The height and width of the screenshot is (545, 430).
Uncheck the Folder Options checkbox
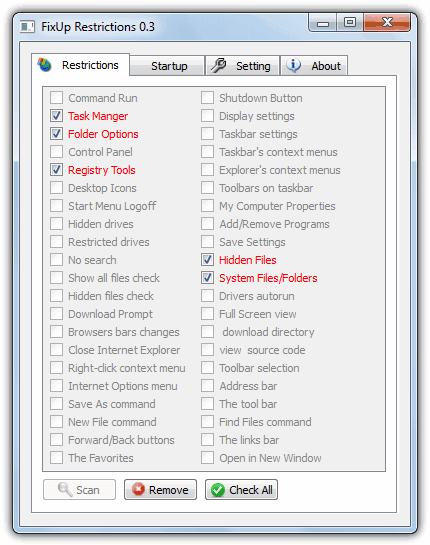[56, 134]
